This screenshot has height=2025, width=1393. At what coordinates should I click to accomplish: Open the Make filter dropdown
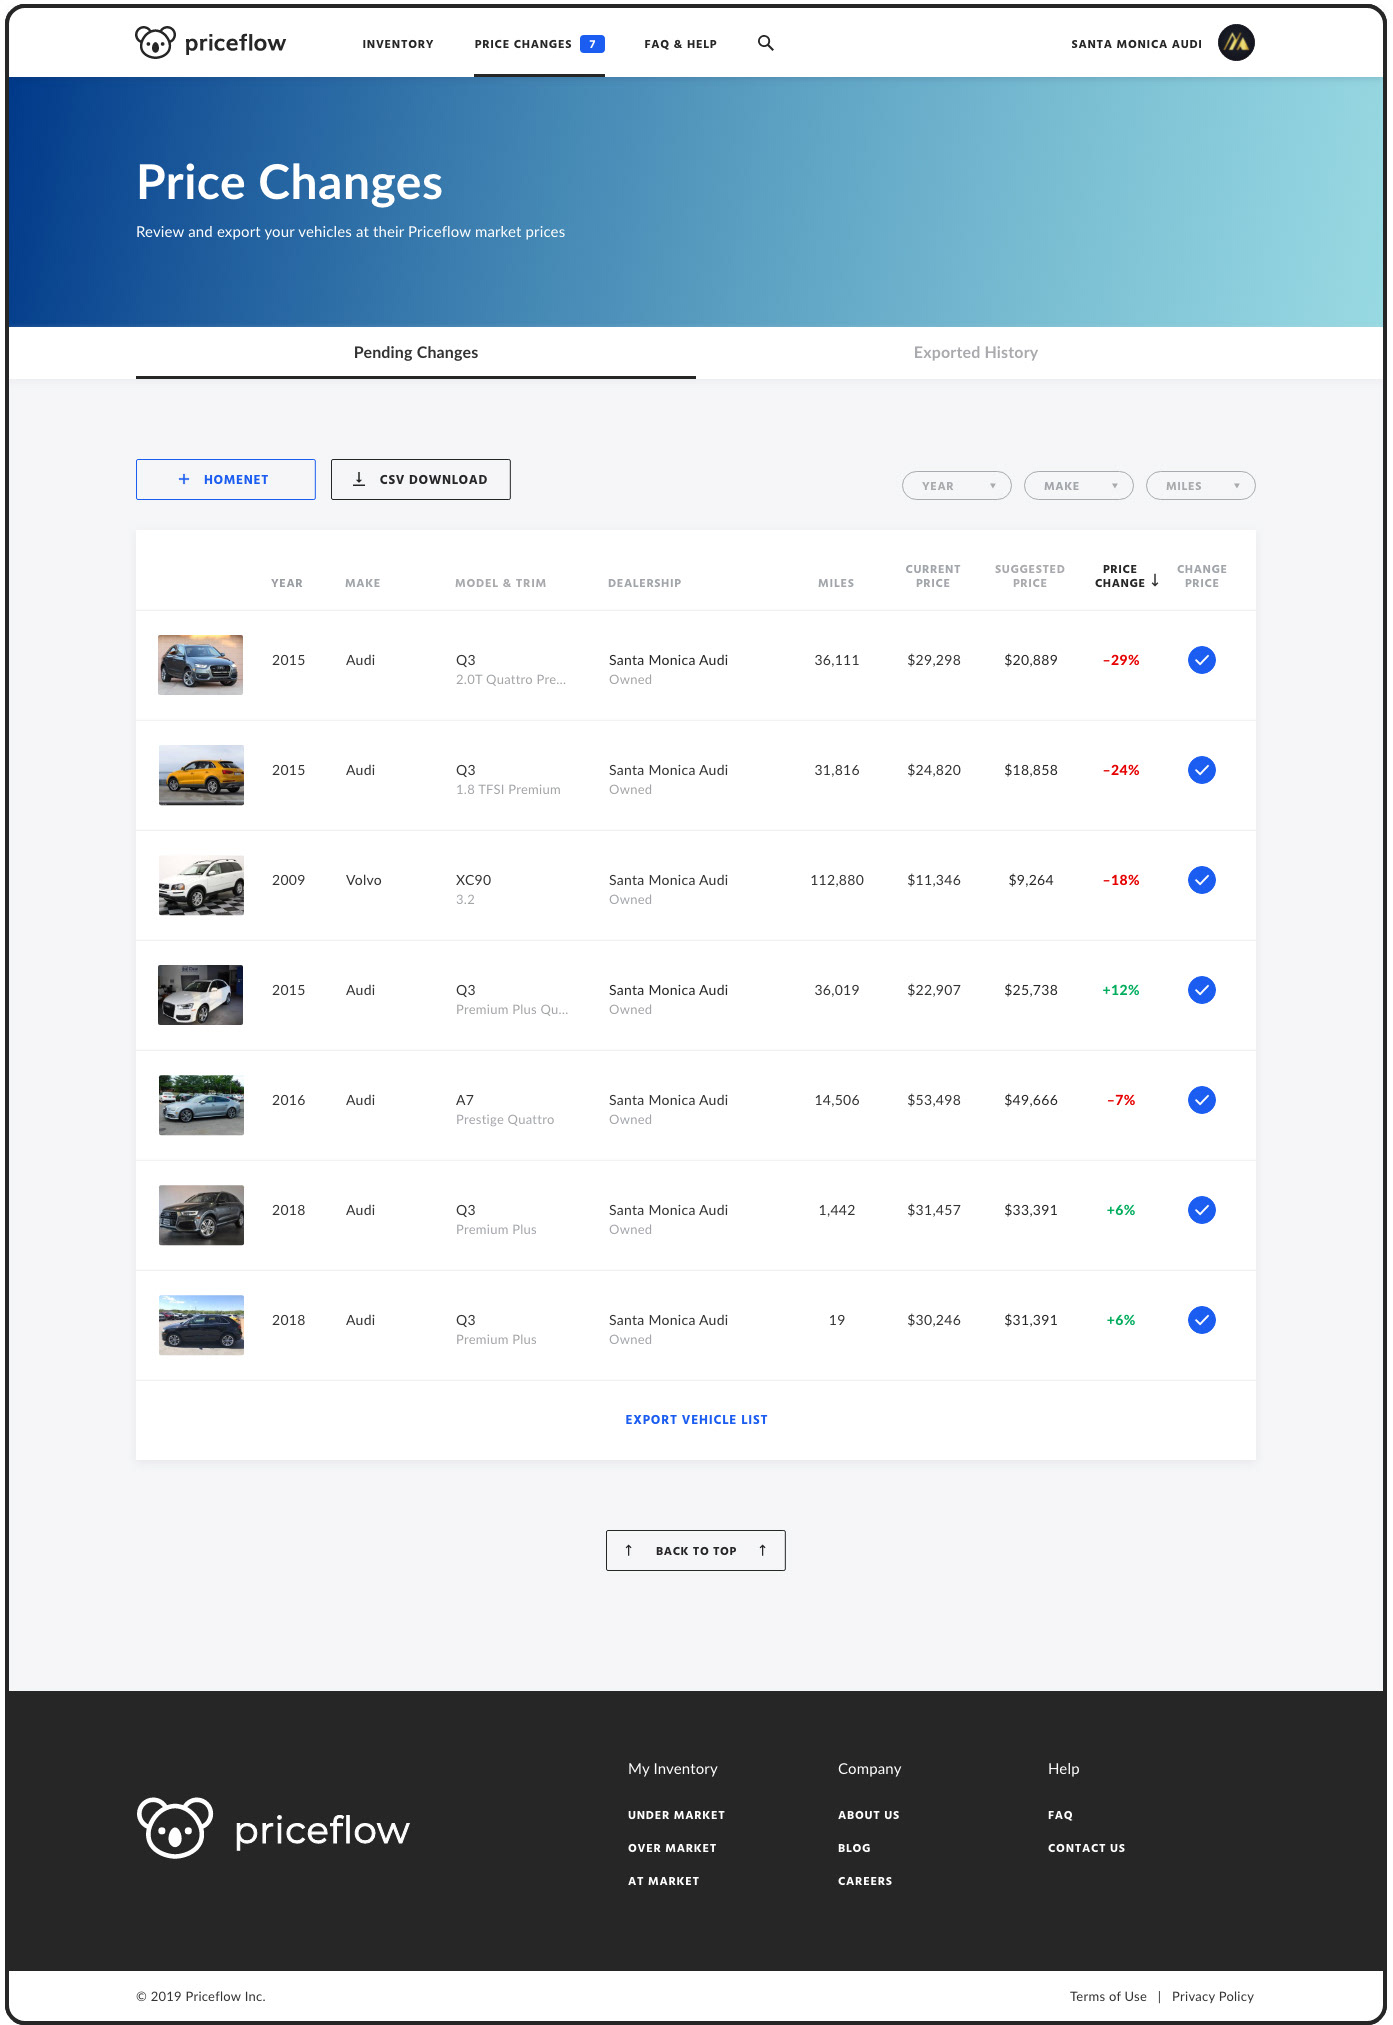click(x=1079, y=486)
